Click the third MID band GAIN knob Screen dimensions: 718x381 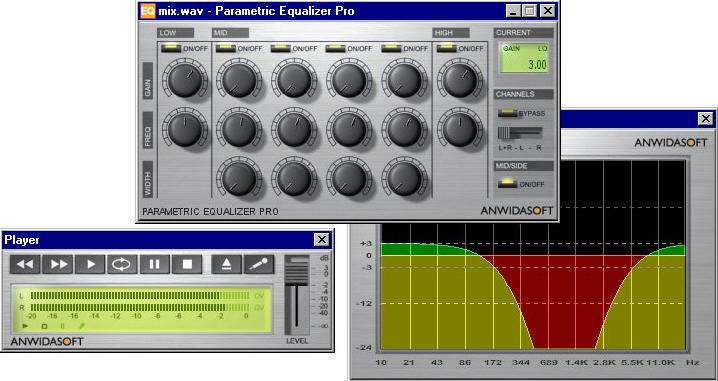point(349,80)
